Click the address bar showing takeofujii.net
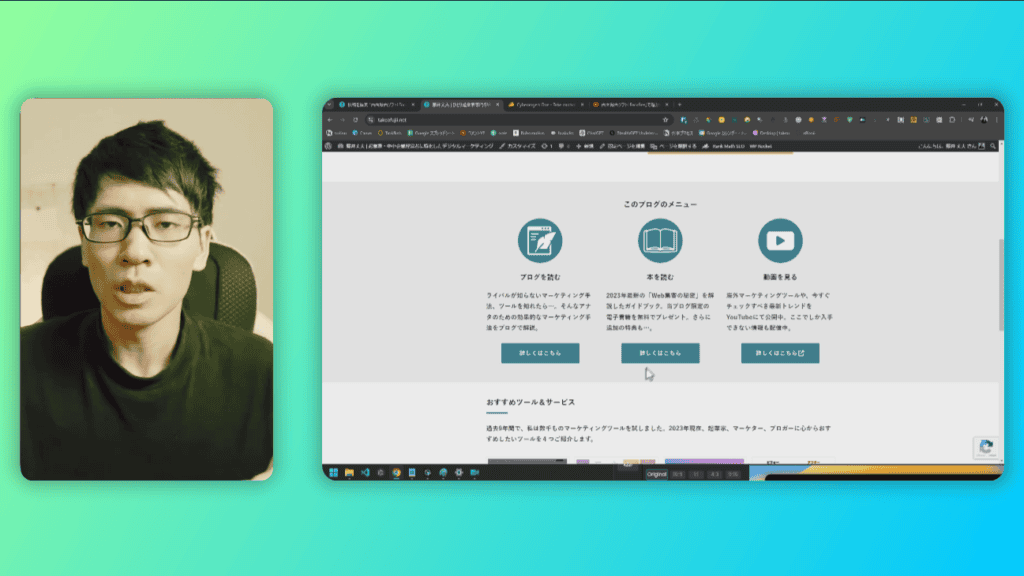This screenshot has height=576, width=1024. 519,120
